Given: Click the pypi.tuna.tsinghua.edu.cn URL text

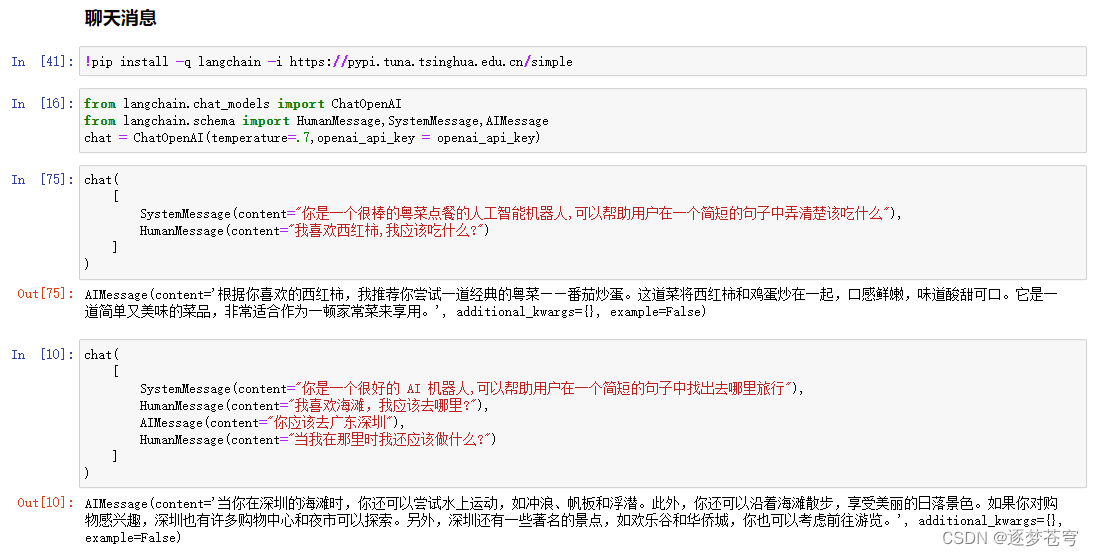Looking at the screenshot, I should [431, 62].
